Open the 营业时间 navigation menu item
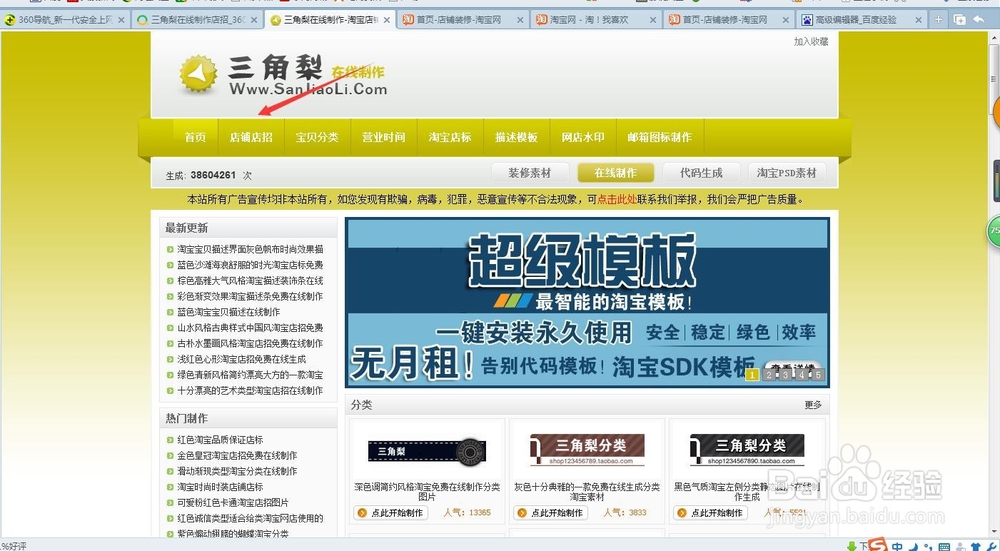 click(383, 137)
